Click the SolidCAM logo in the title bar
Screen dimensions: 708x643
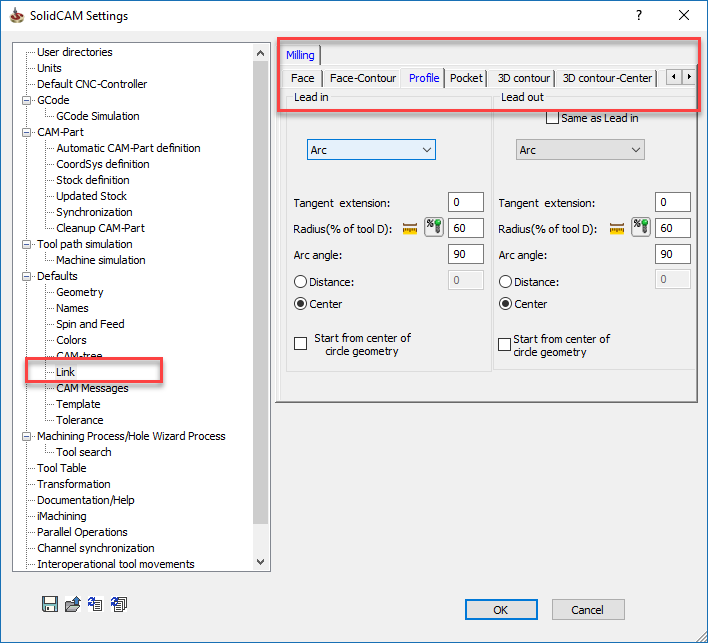point(17,15)
